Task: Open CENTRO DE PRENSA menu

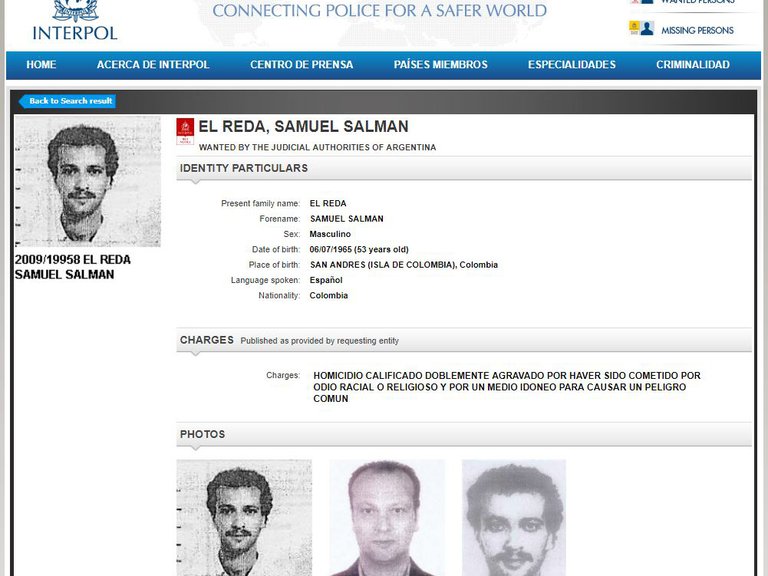Action: coord(301,65)
